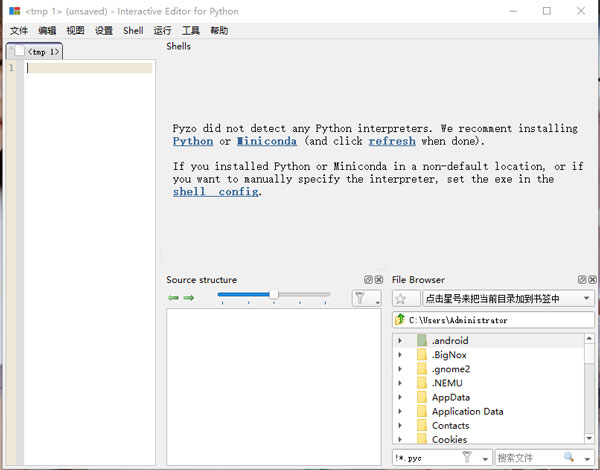The image size is (600, 470).
Task: Expand the AppData folder tree node
Action: coord(400,397)
